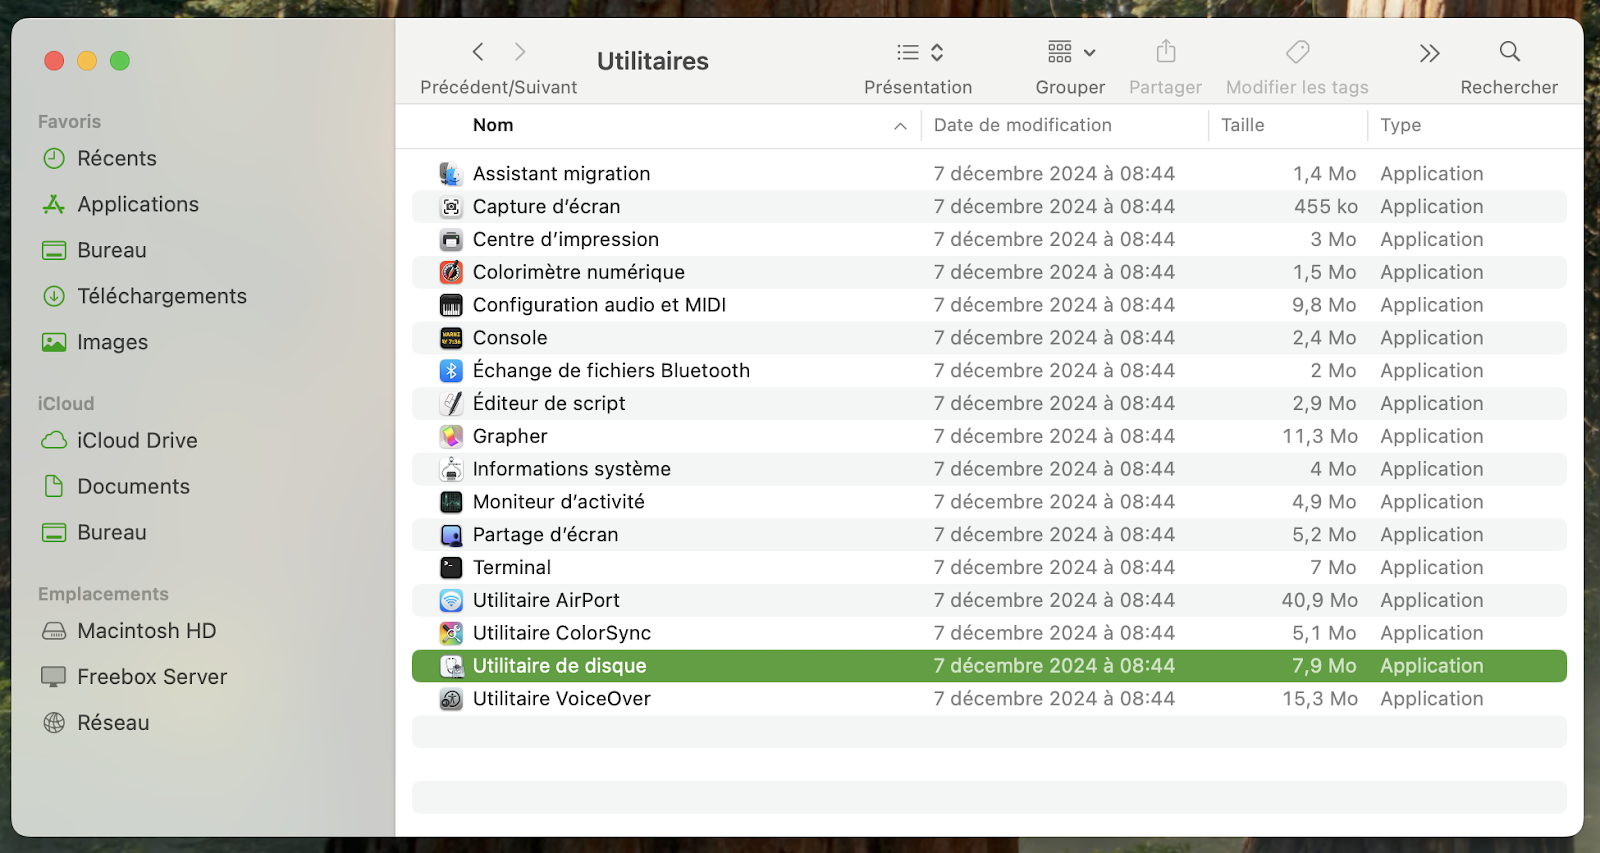Select the Échange de fichiers Bluetooth icon

[x=451, y=371]
